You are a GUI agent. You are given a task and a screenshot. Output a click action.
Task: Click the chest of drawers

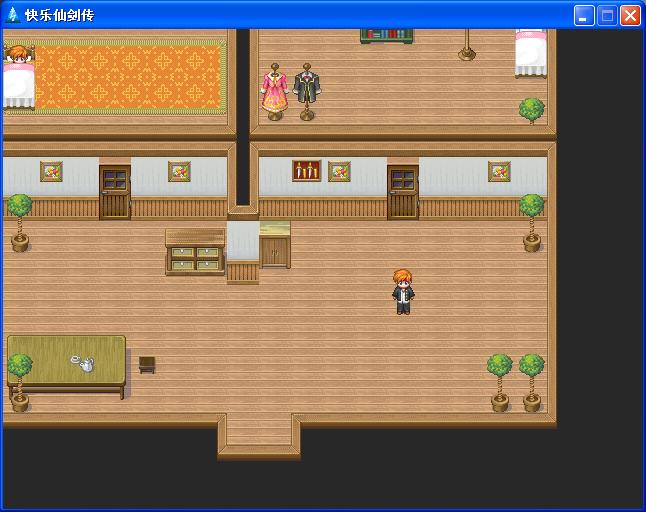195,252
